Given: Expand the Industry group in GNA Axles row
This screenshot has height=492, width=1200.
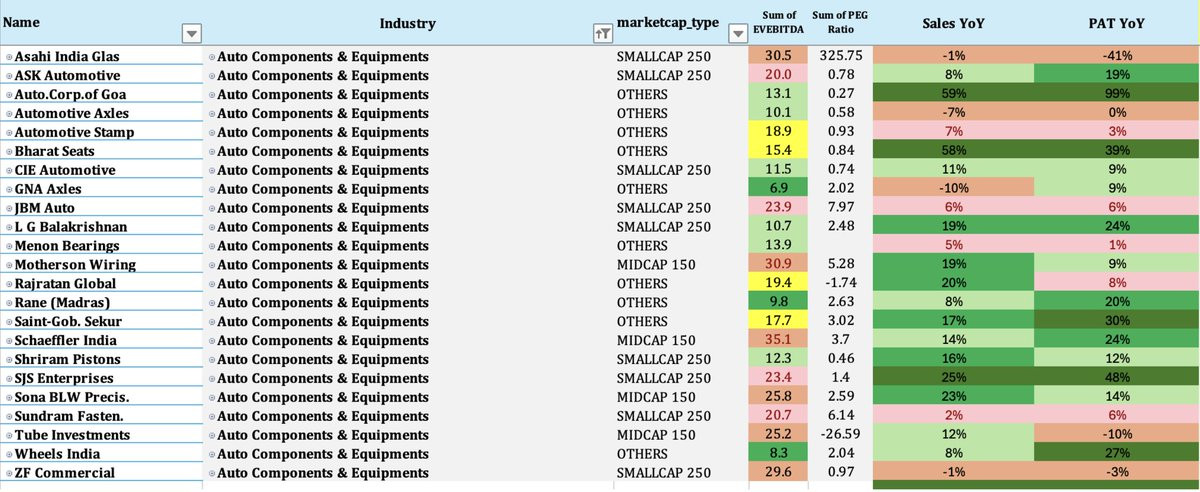Looking at the screenshot, I should [212, 190].
